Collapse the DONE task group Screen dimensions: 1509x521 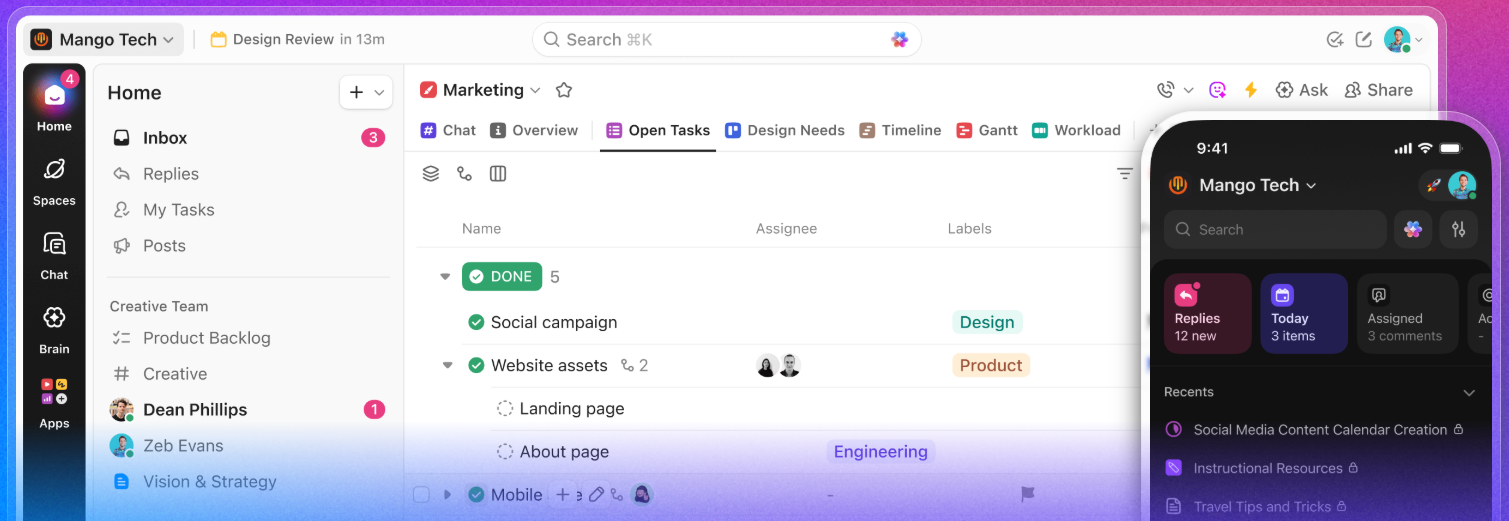[x=445, y=277]
